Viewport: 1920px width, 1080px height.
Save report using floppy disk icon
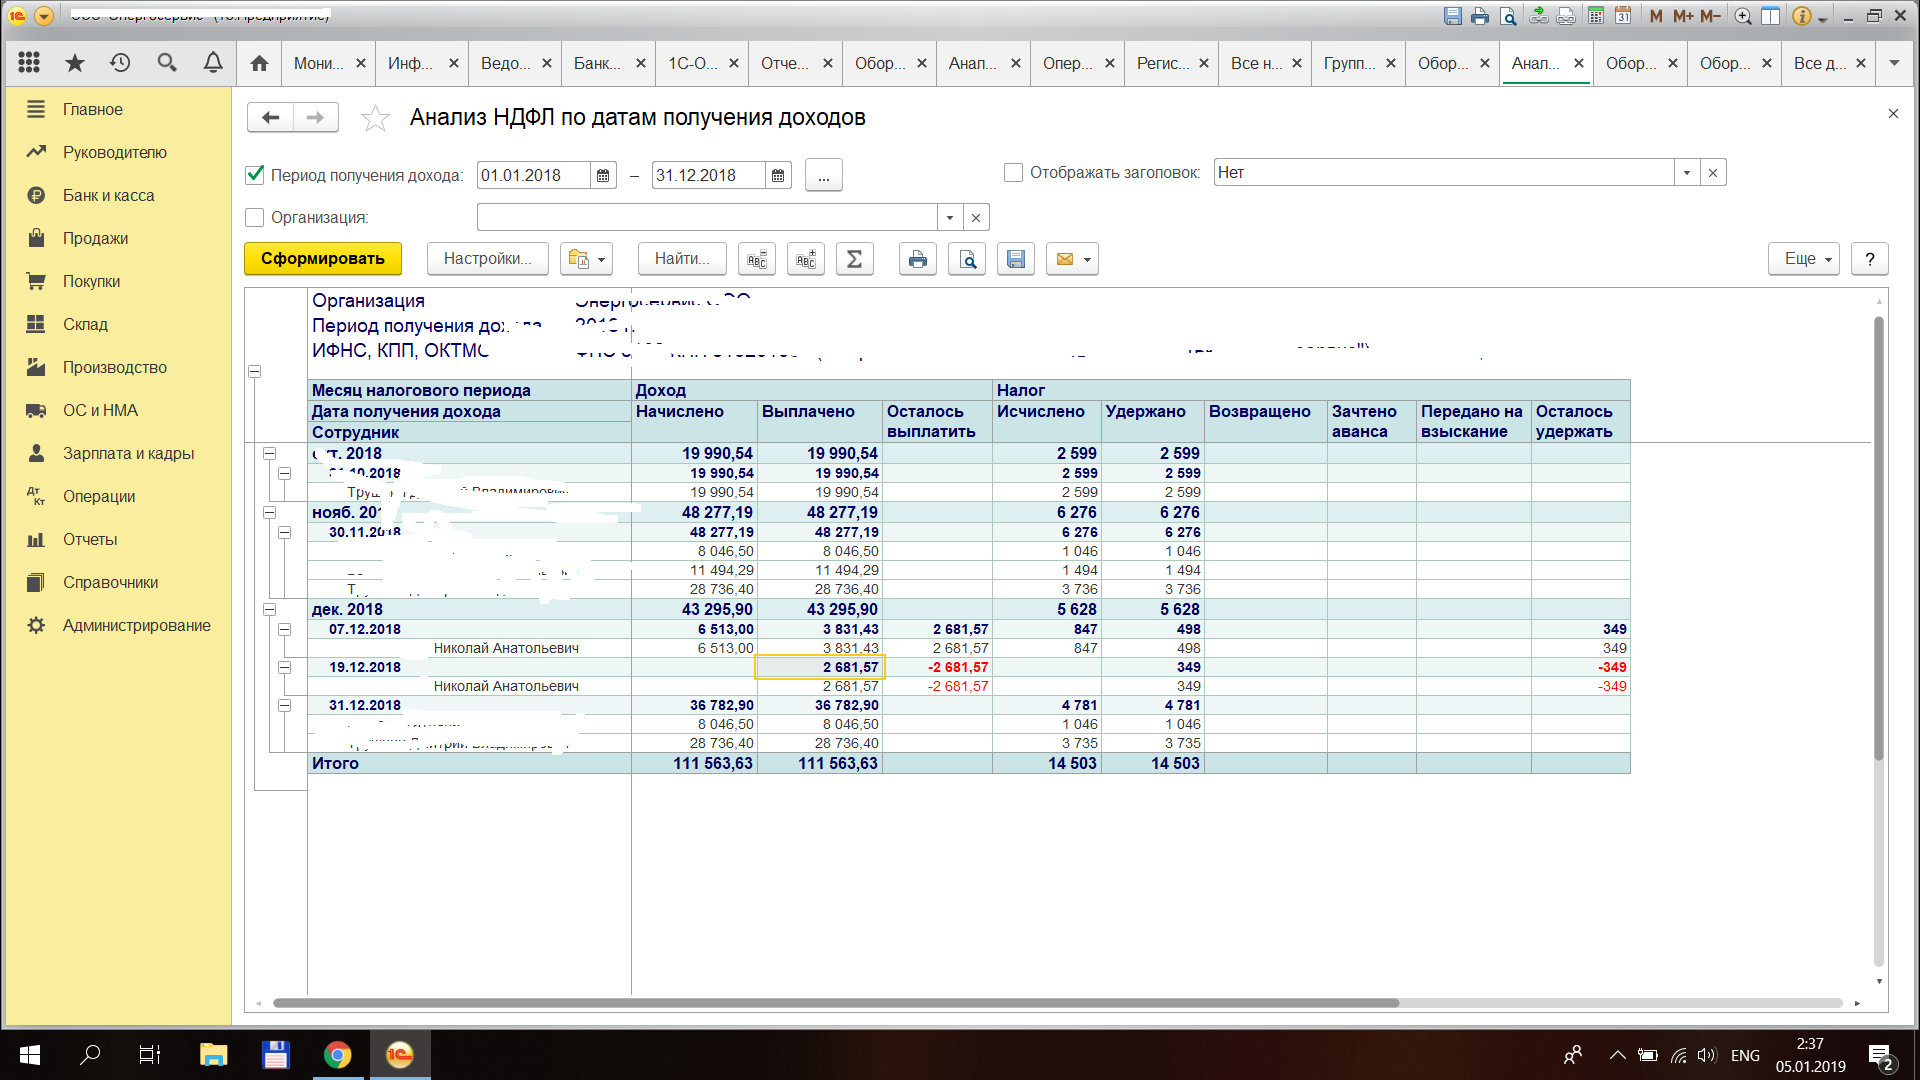coord(1015,259)
